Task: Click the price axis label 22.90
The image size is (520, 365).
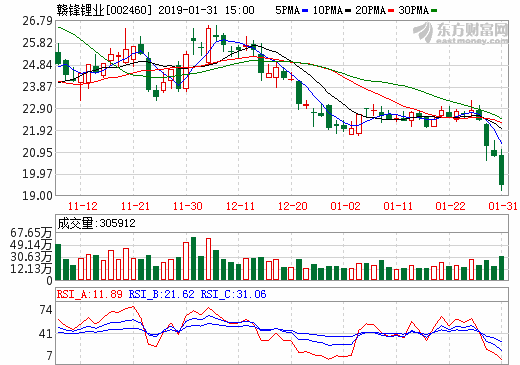Action: [37, 109]
